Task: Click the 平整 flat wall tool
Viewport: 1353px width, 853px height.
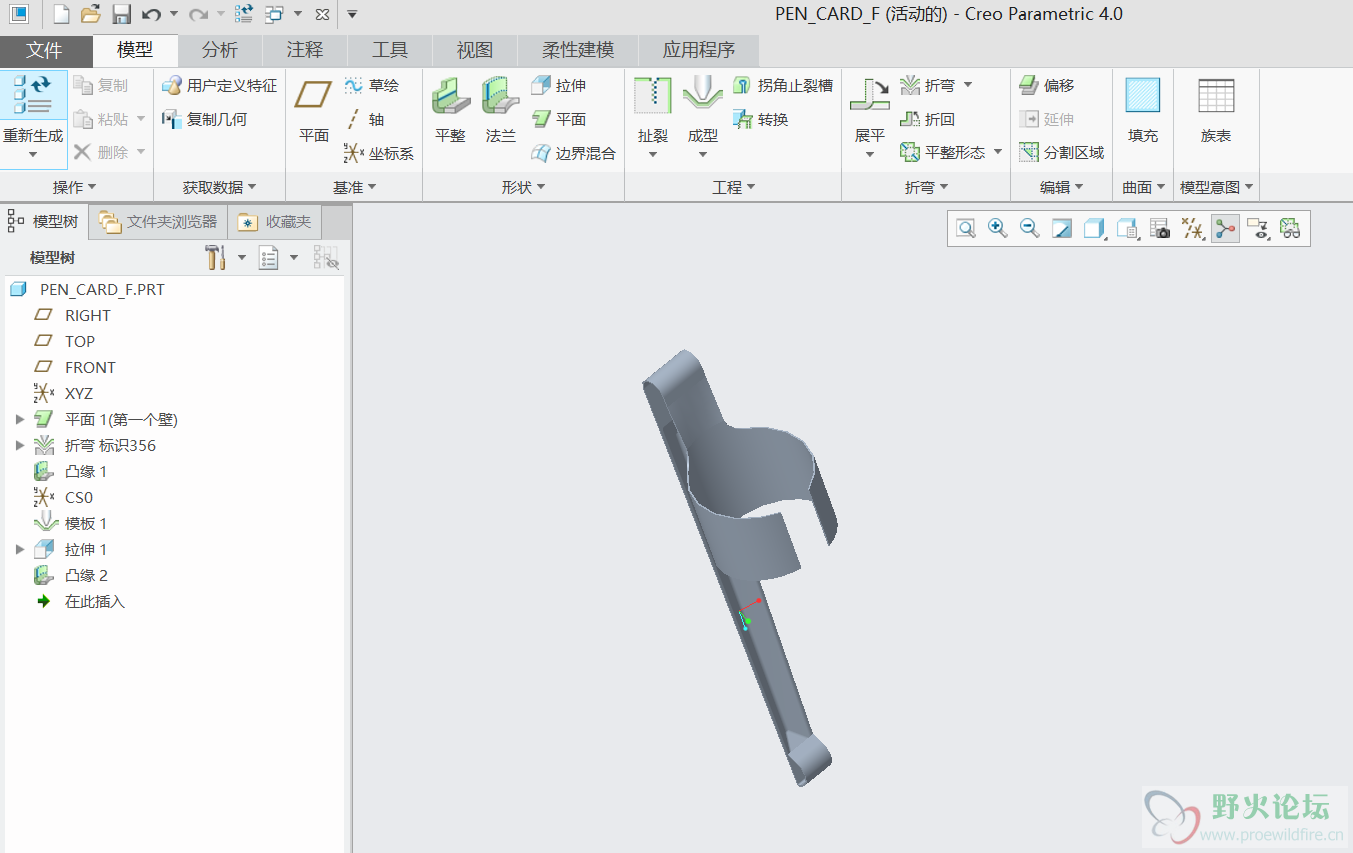Action: tap(450, 110)
